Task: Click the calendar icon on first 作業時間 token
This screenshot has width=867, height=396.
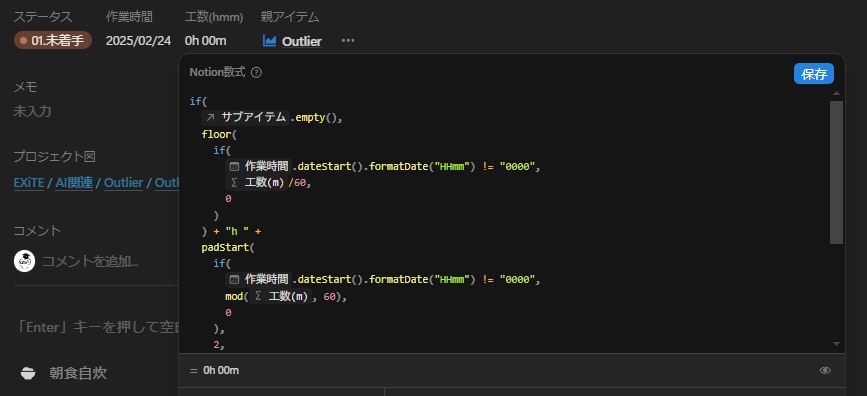Action: point(234,166)
